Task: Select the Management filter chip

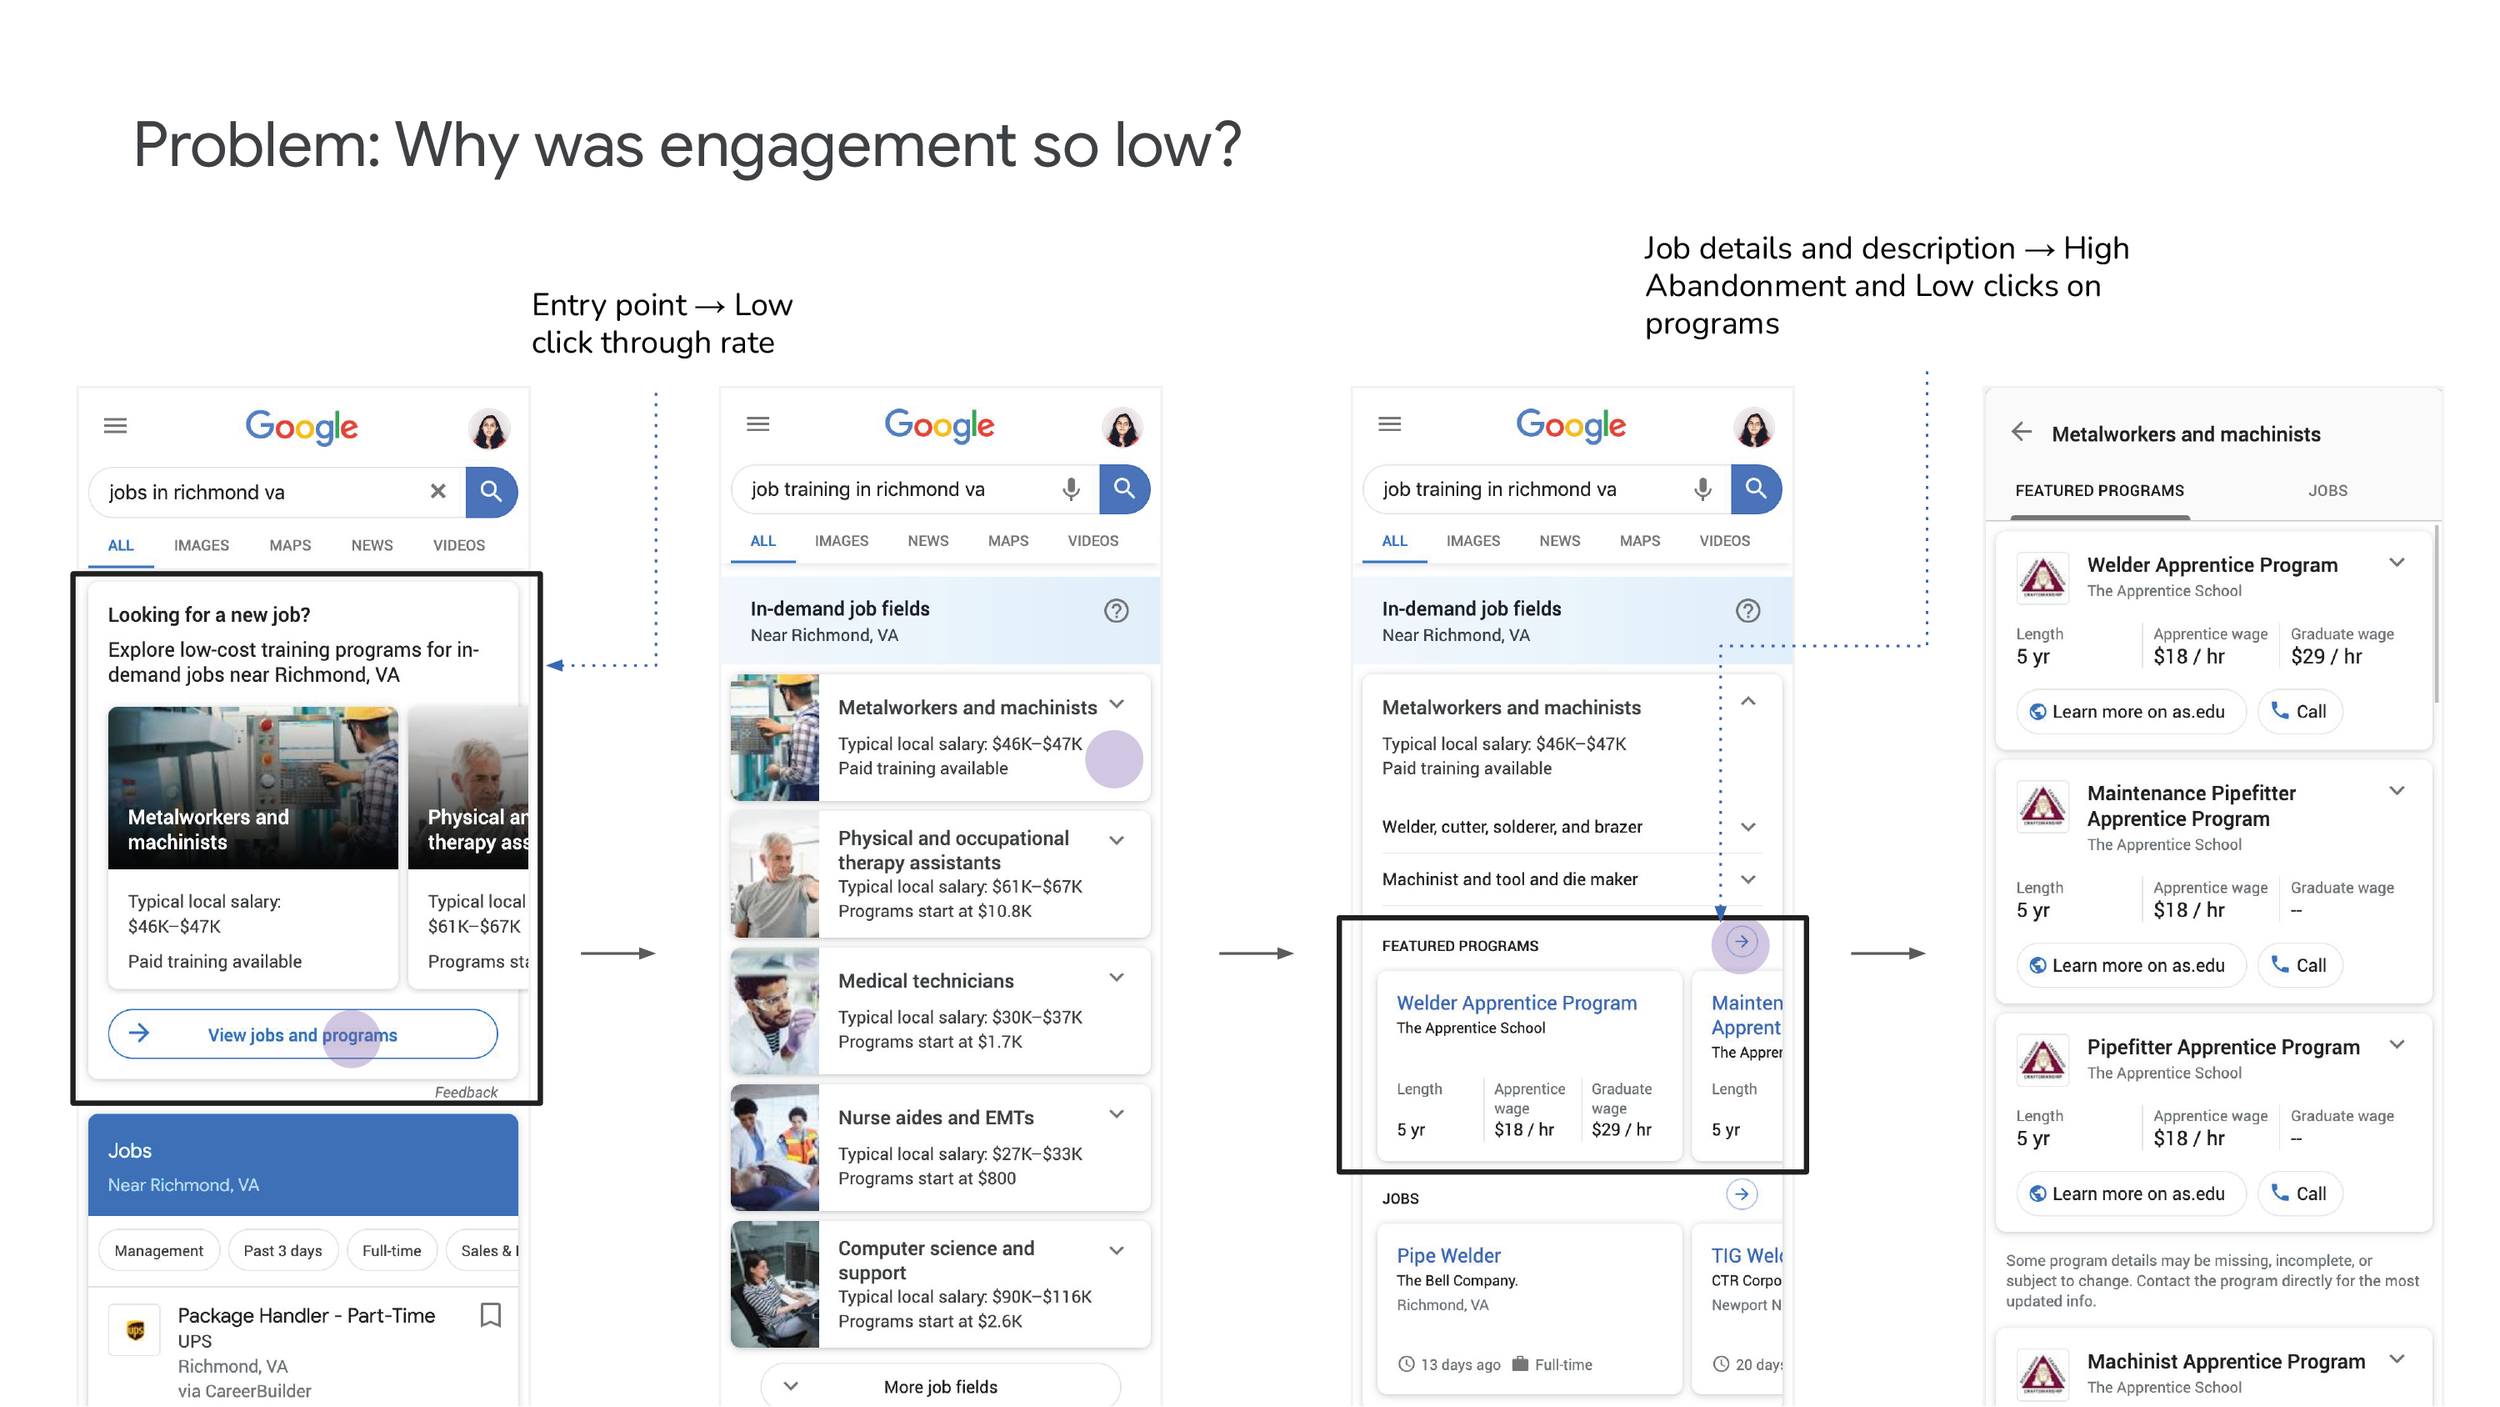Action: tap(158, 1250)
